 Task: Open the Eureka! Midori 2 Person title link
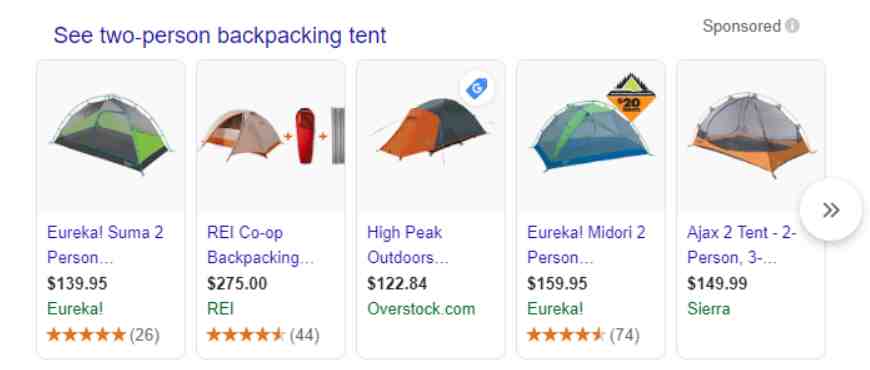tap(586, 245)
